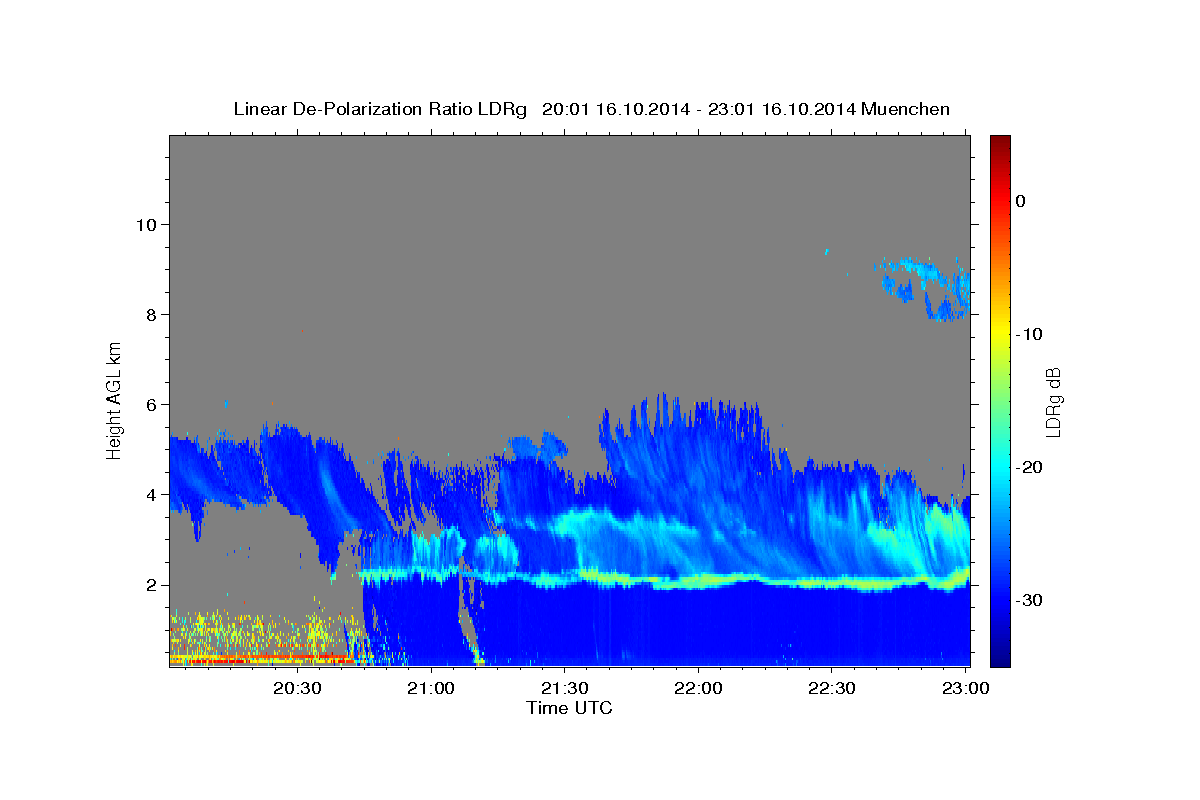Click the colorbar value -30
This screenshot has width=1200, height=800.
(1029, 600)
